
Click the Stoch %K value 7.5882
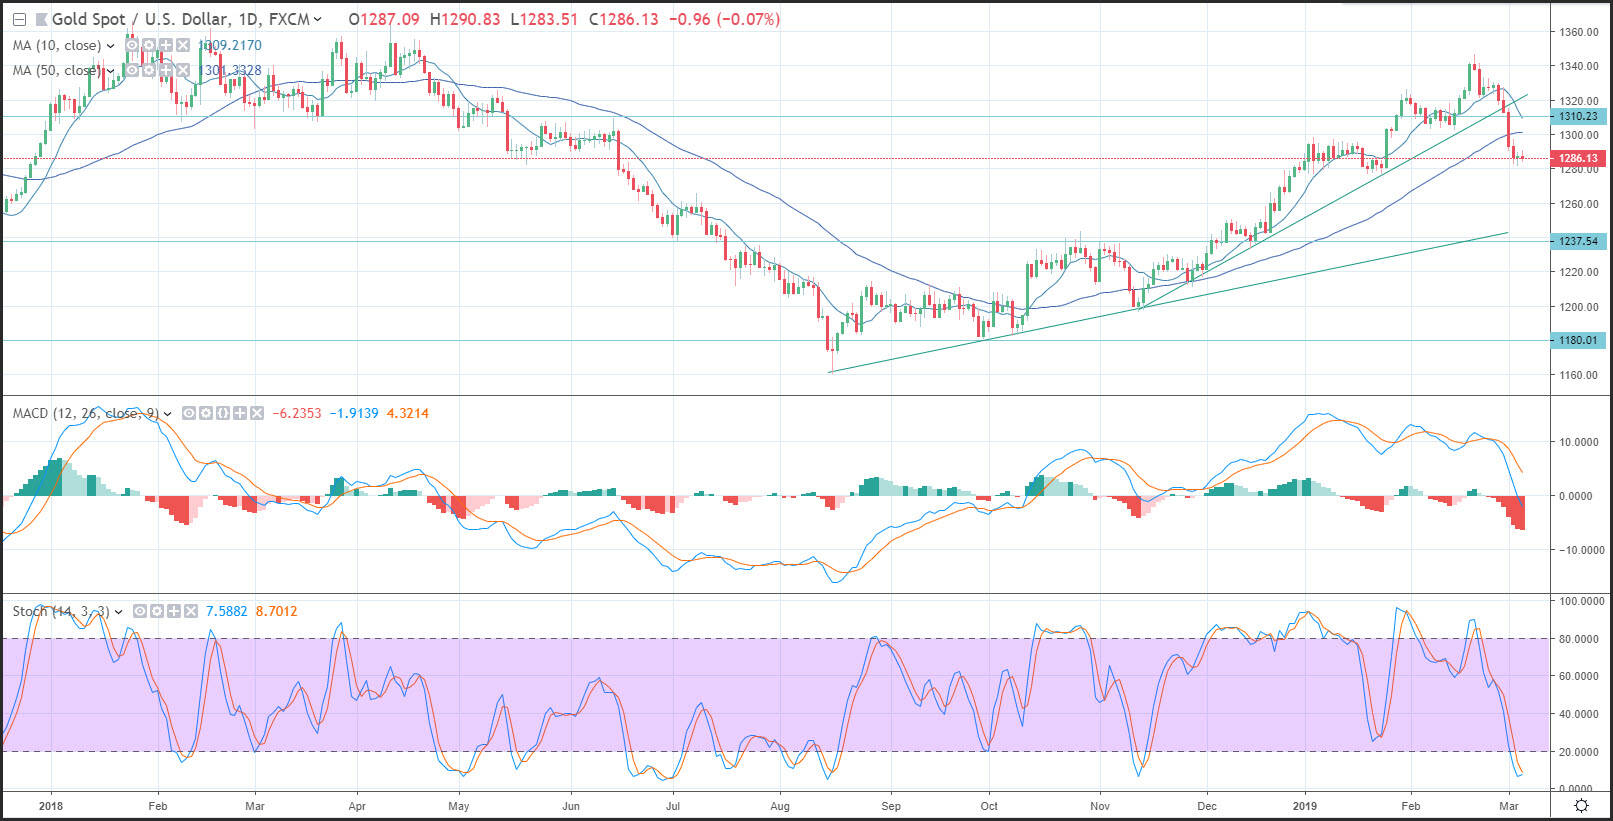pos(226,611)
